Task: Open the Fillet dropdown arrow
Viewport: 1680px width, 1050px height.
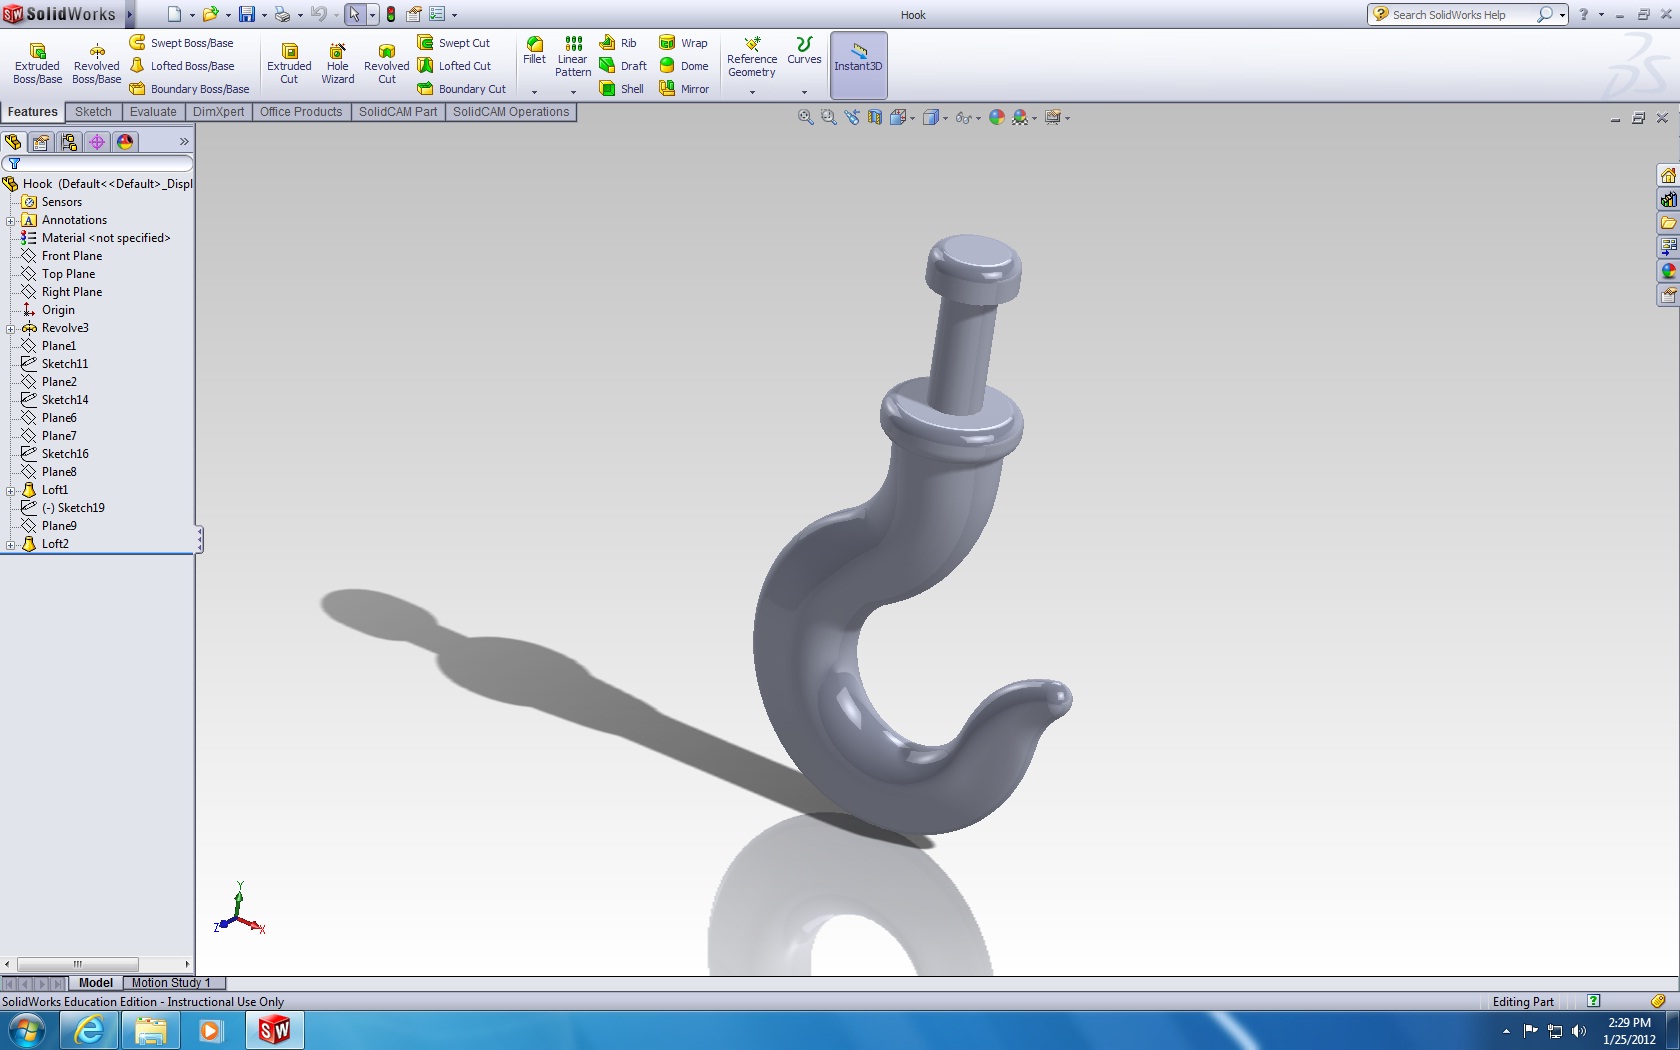Action: tap(535, 92)
